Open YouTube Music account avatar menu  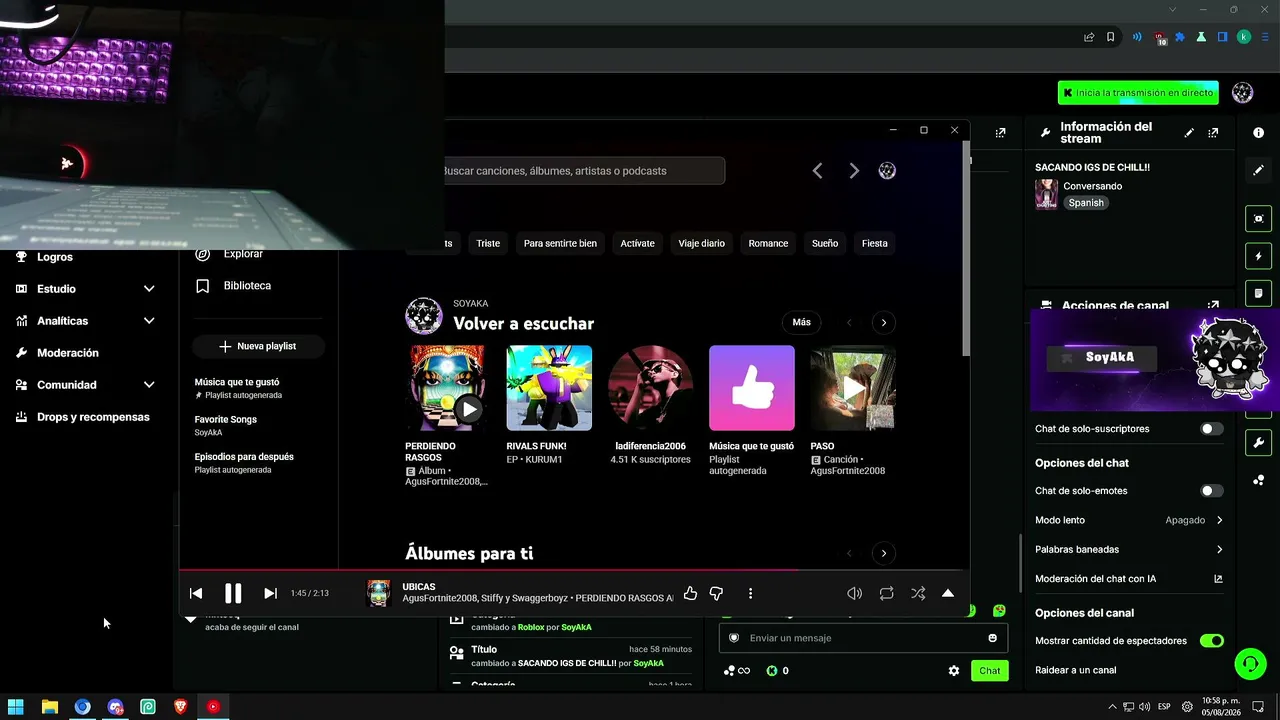tap(887, 171)
